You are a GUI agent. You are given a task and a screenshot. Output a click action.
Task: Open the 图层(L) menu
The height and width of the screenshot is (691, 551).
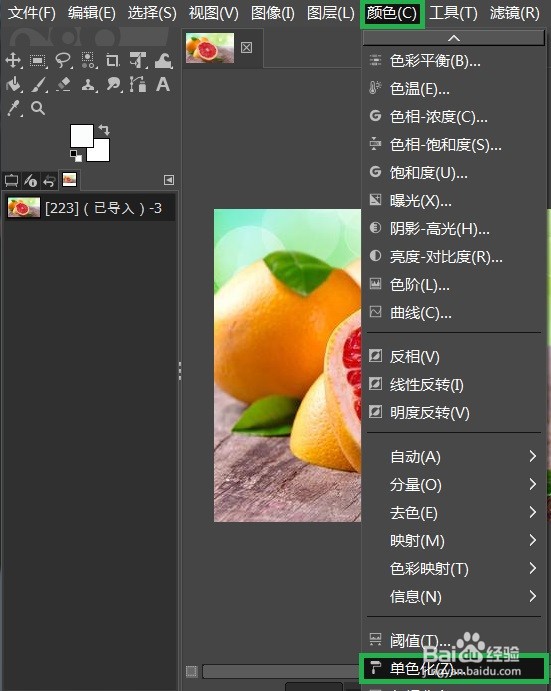coord(331,13)
